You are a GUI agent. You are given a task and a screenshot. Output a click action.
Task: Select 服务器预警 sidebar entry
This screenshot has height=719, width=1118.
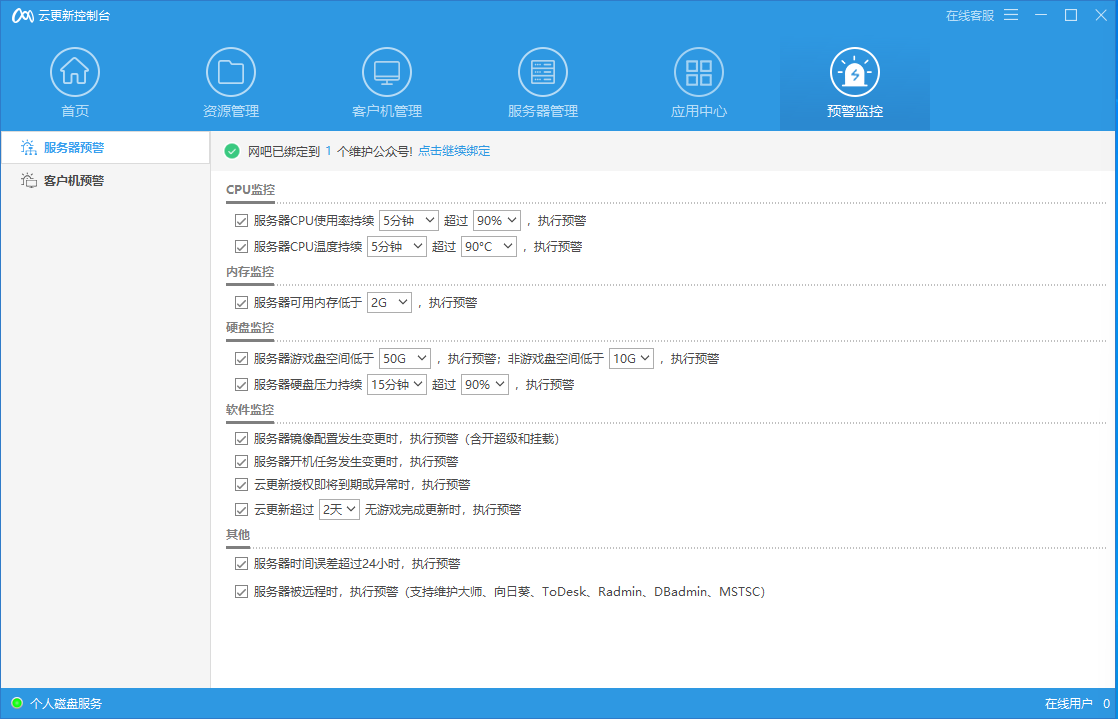coord(70,147)
